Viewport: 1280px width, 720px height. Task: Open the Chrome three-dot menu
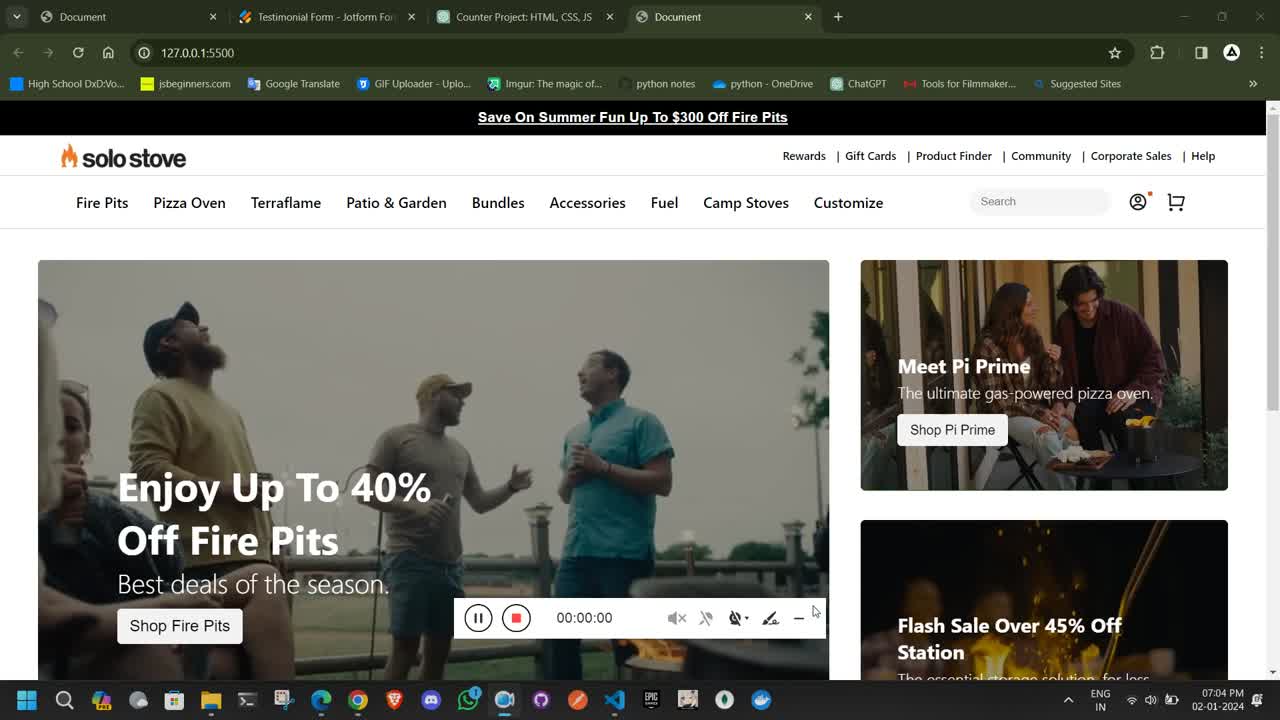(1262, 53)
